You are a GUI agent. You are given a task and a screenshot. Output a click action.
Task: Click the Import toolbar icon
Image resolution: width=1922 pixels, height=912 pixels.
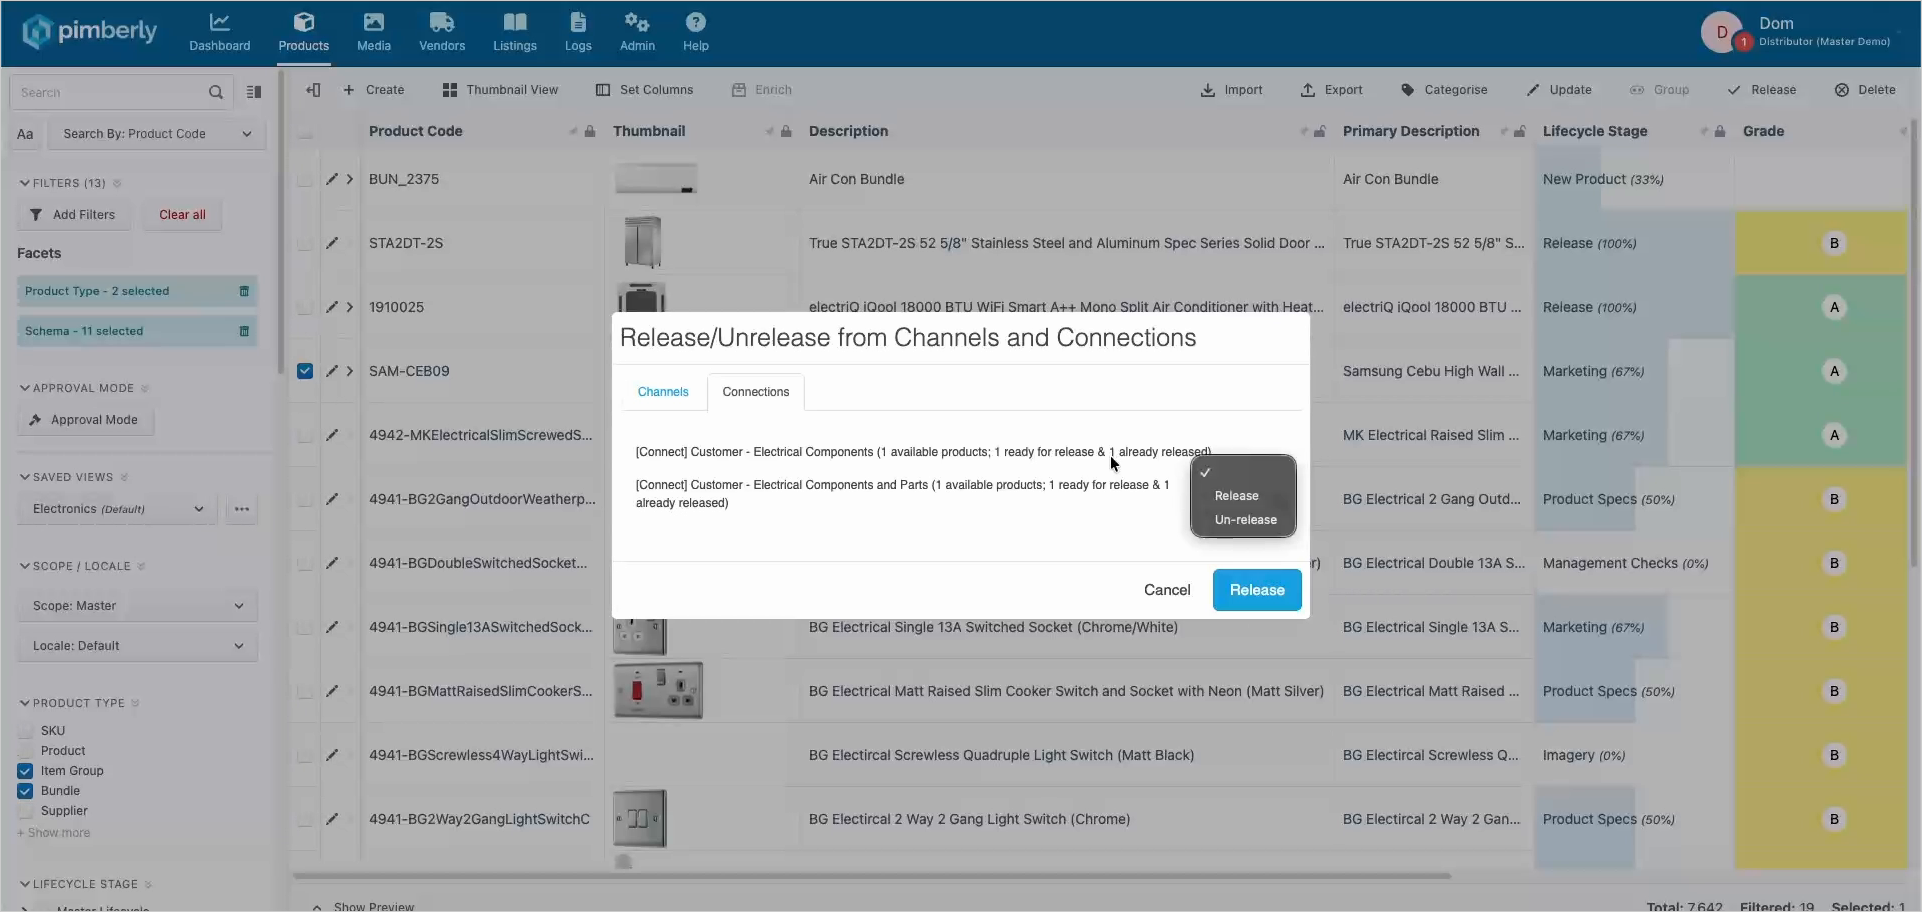tap(1208, 90)
